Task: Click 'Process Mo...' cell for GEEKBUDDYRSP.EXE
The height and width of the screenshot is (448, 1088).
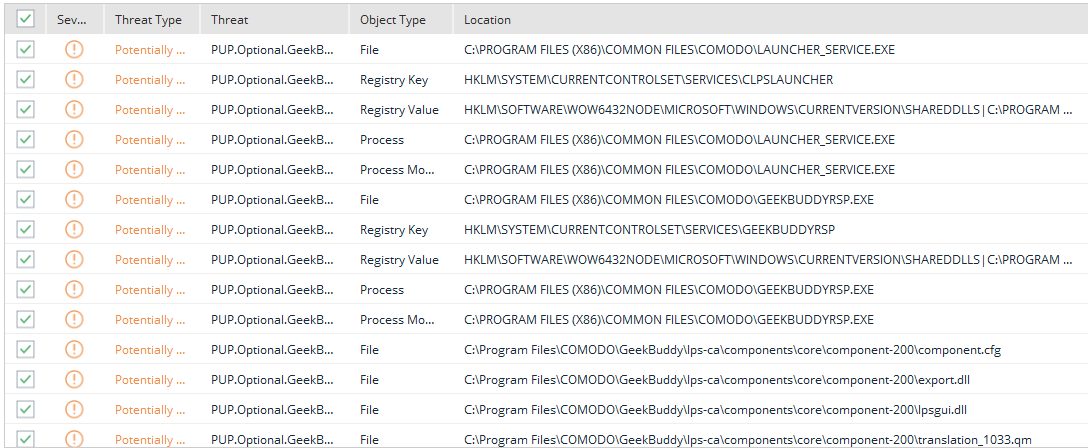Action: (398, 319)
